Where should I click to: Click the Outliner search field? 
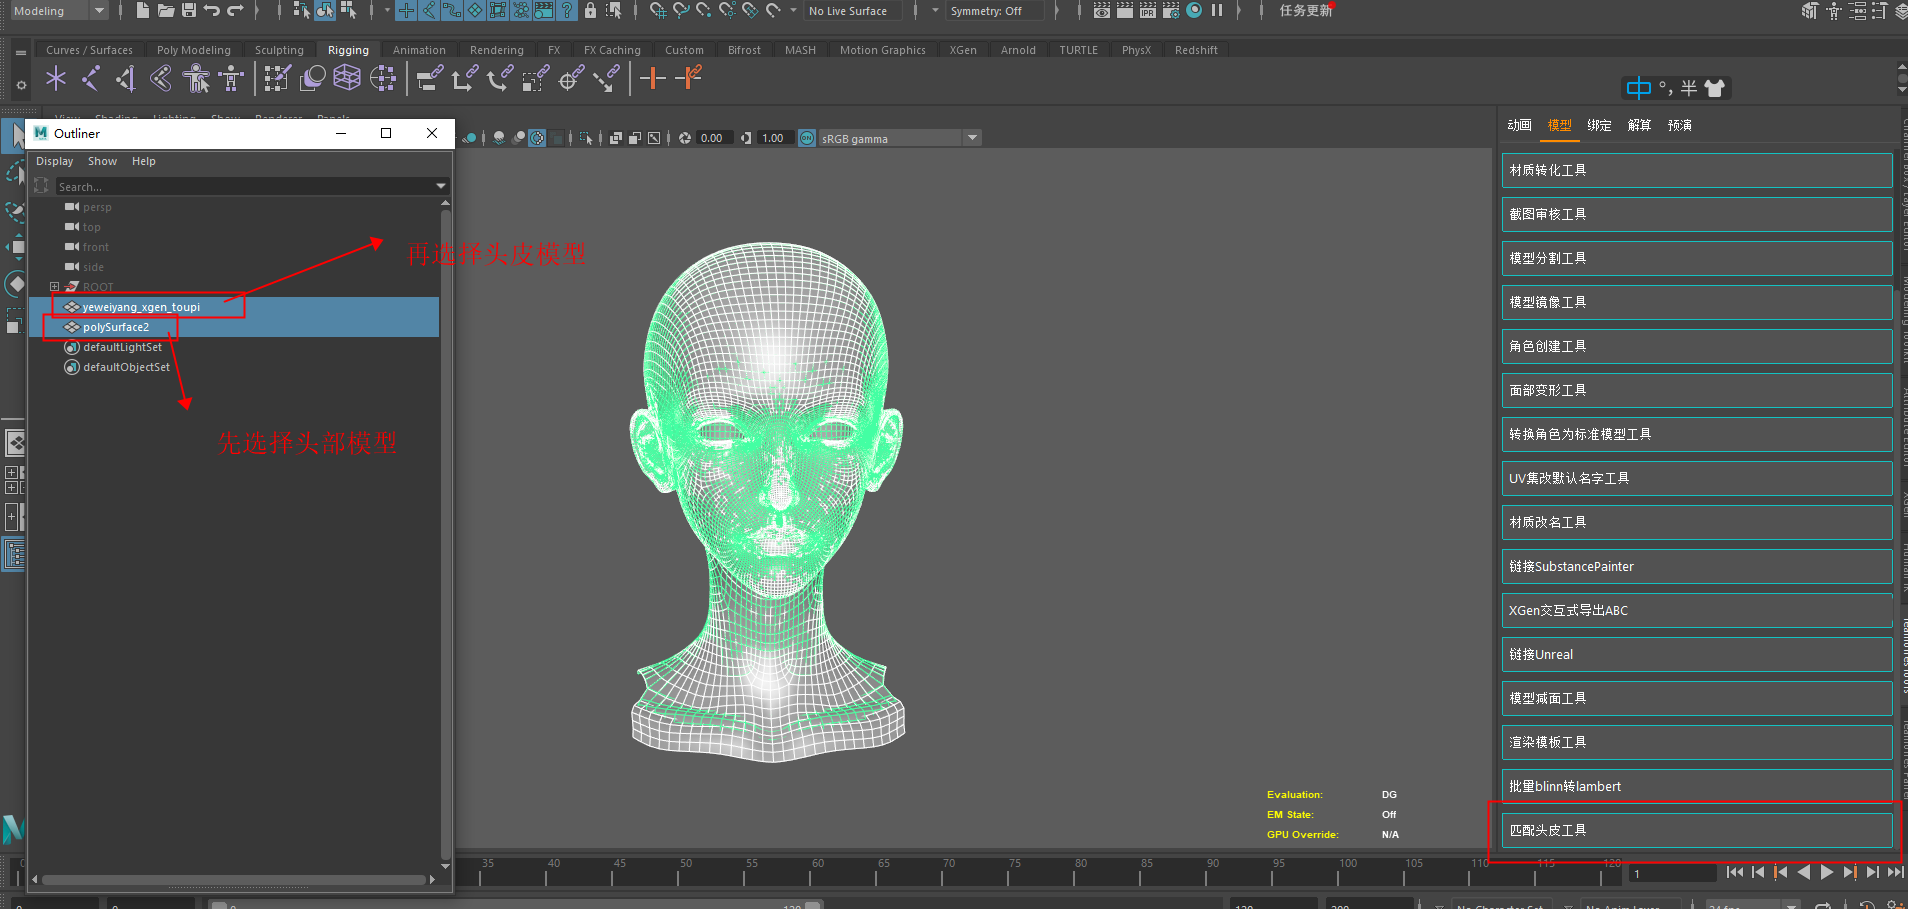[245, 187]
